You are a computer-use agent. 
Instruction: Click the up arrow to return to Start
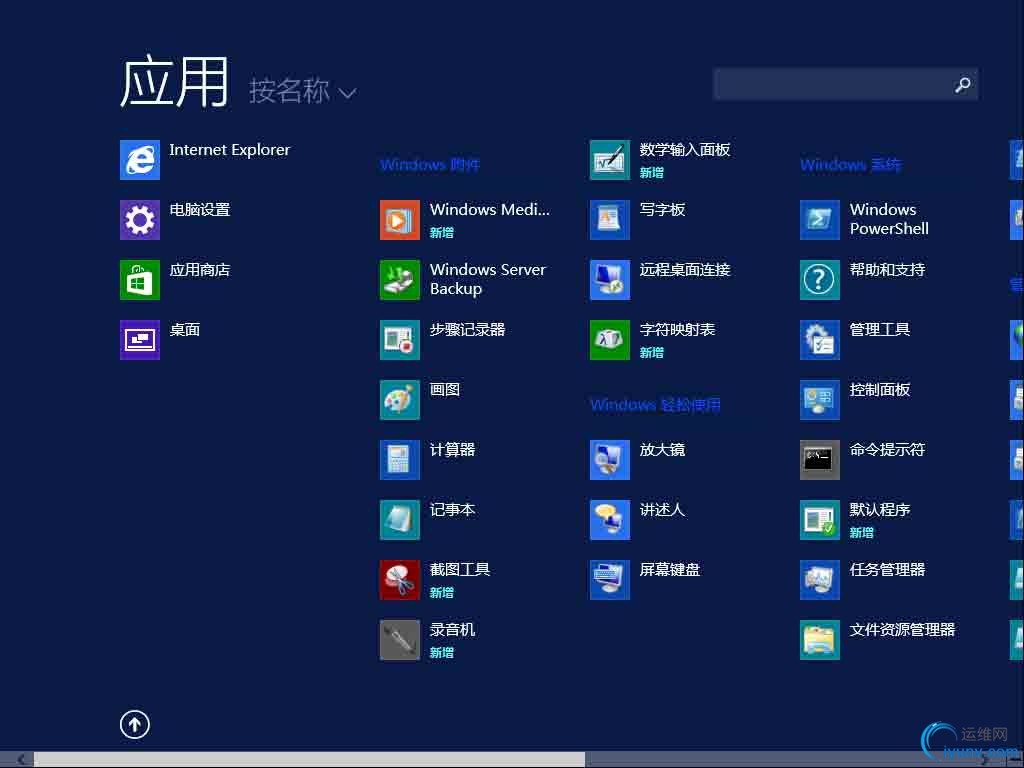[135, 724]
